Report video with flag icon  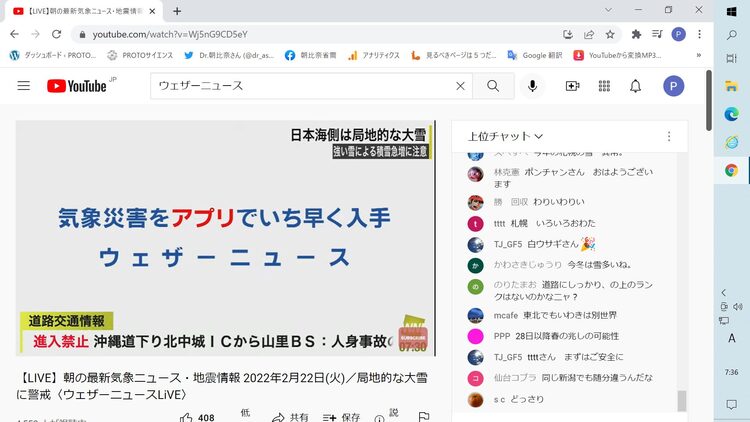coord(424,417)
